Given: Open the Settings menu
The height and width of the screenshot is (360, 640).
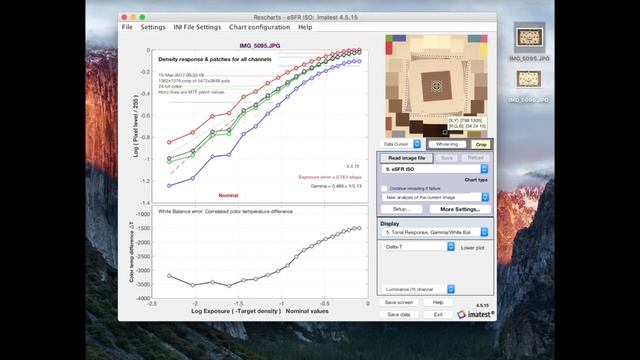Looking at the screenshot, I should 153,27.
